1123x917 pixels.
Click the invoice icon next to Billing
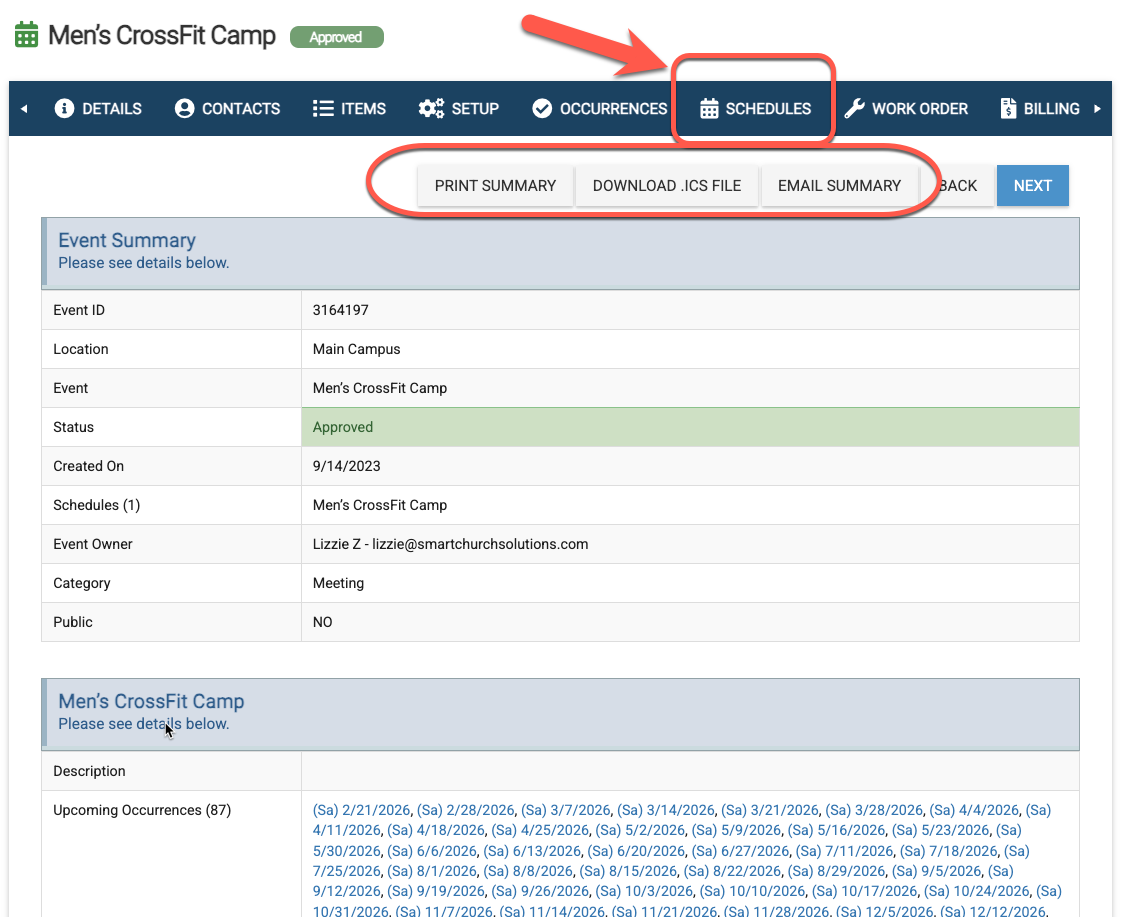(x=1009, y=109)
